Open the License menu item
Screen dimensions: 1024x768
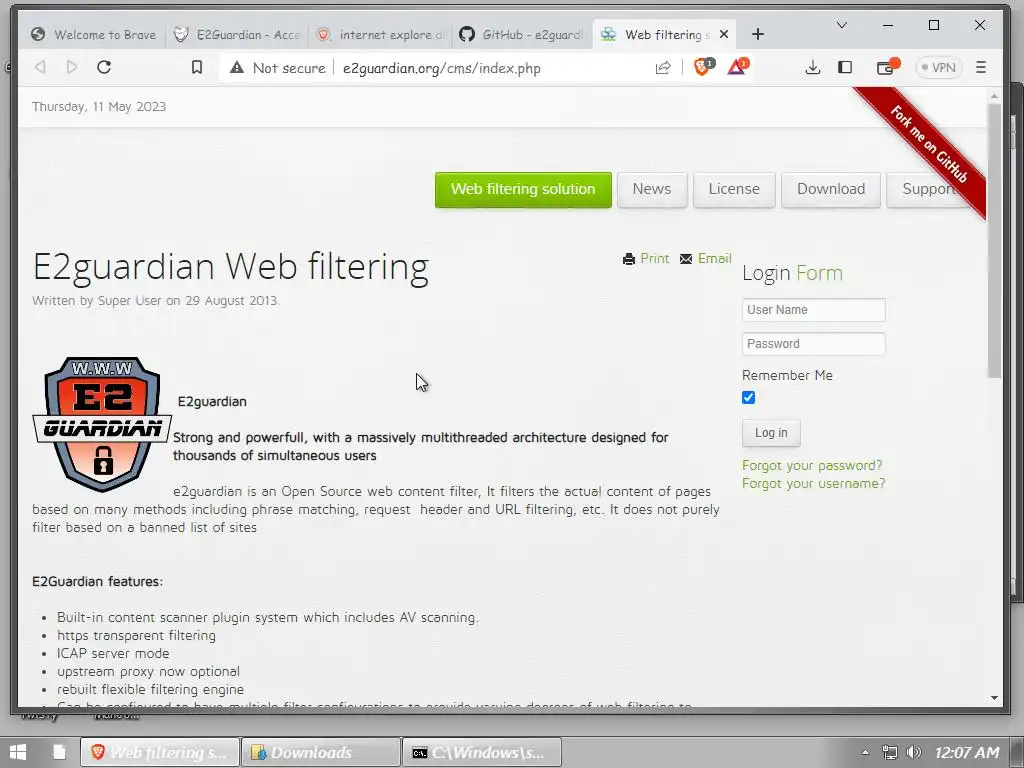734,189
